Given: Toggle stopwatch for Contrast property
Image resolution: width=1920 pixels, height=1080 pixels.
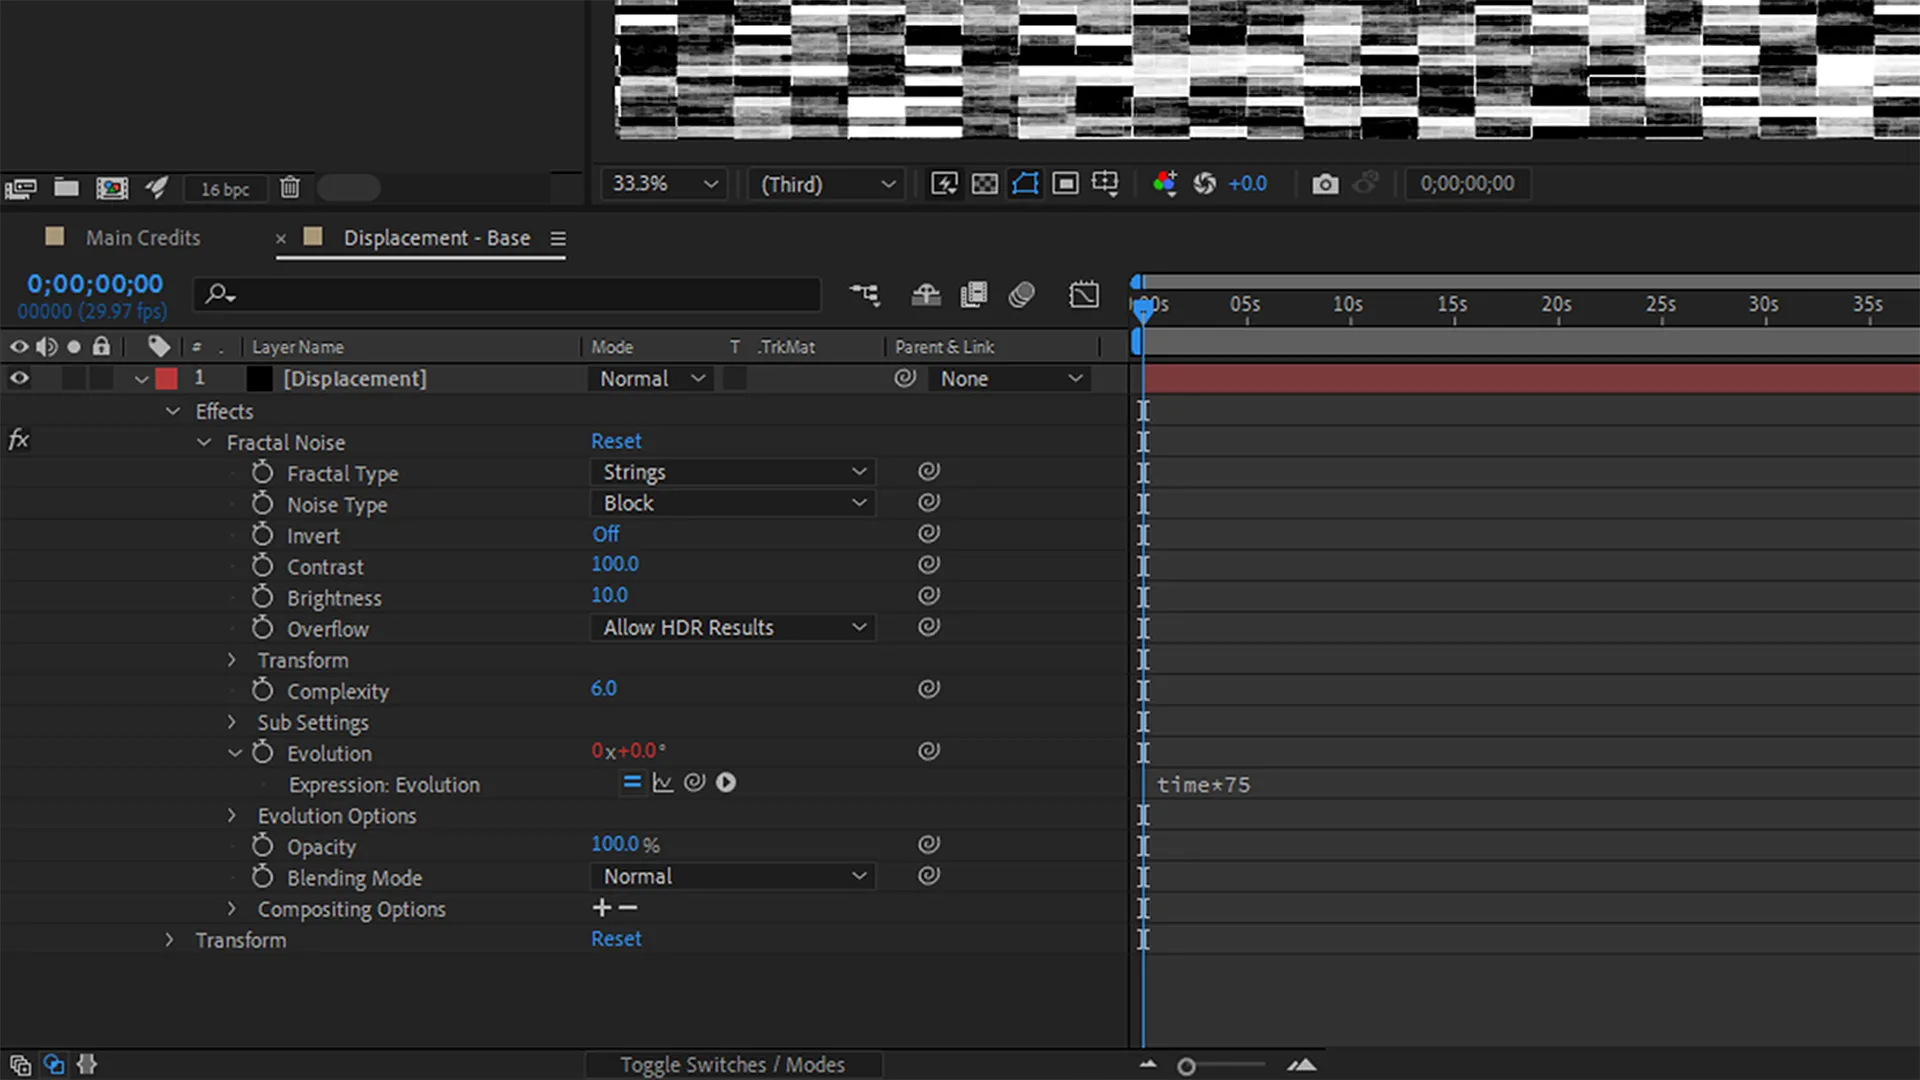Looking at the screenshot, I should (262, 565).
